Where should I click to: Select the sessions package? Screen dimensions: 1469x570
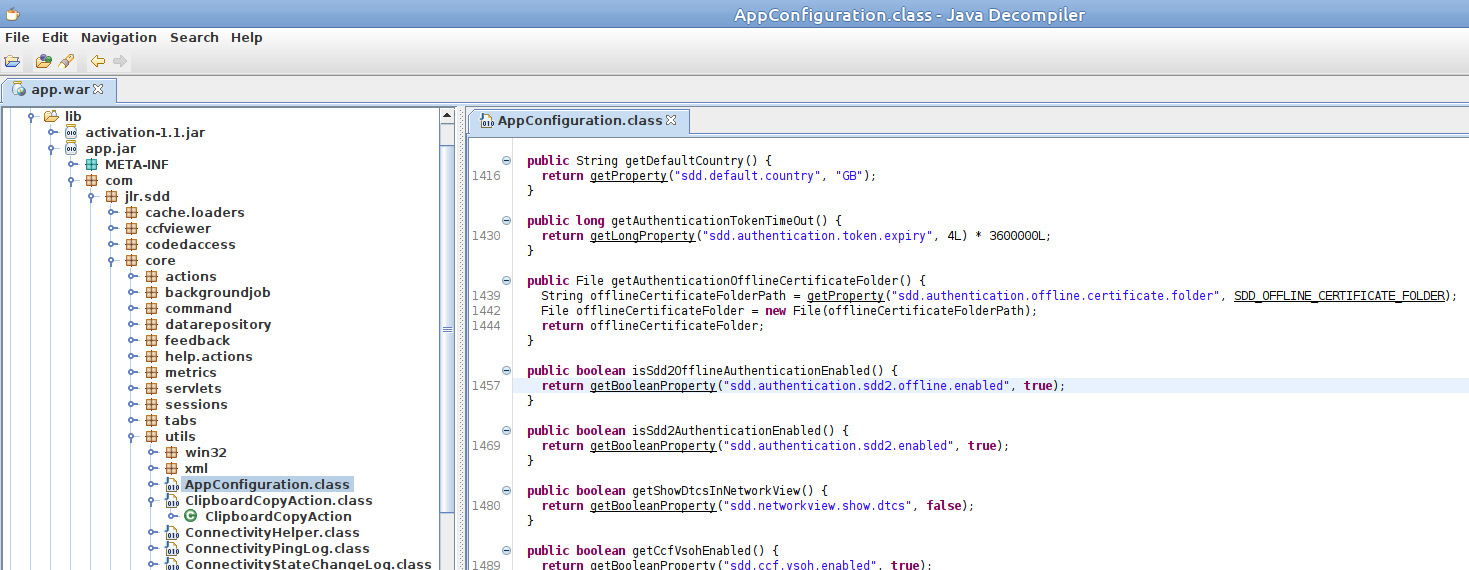196,404
